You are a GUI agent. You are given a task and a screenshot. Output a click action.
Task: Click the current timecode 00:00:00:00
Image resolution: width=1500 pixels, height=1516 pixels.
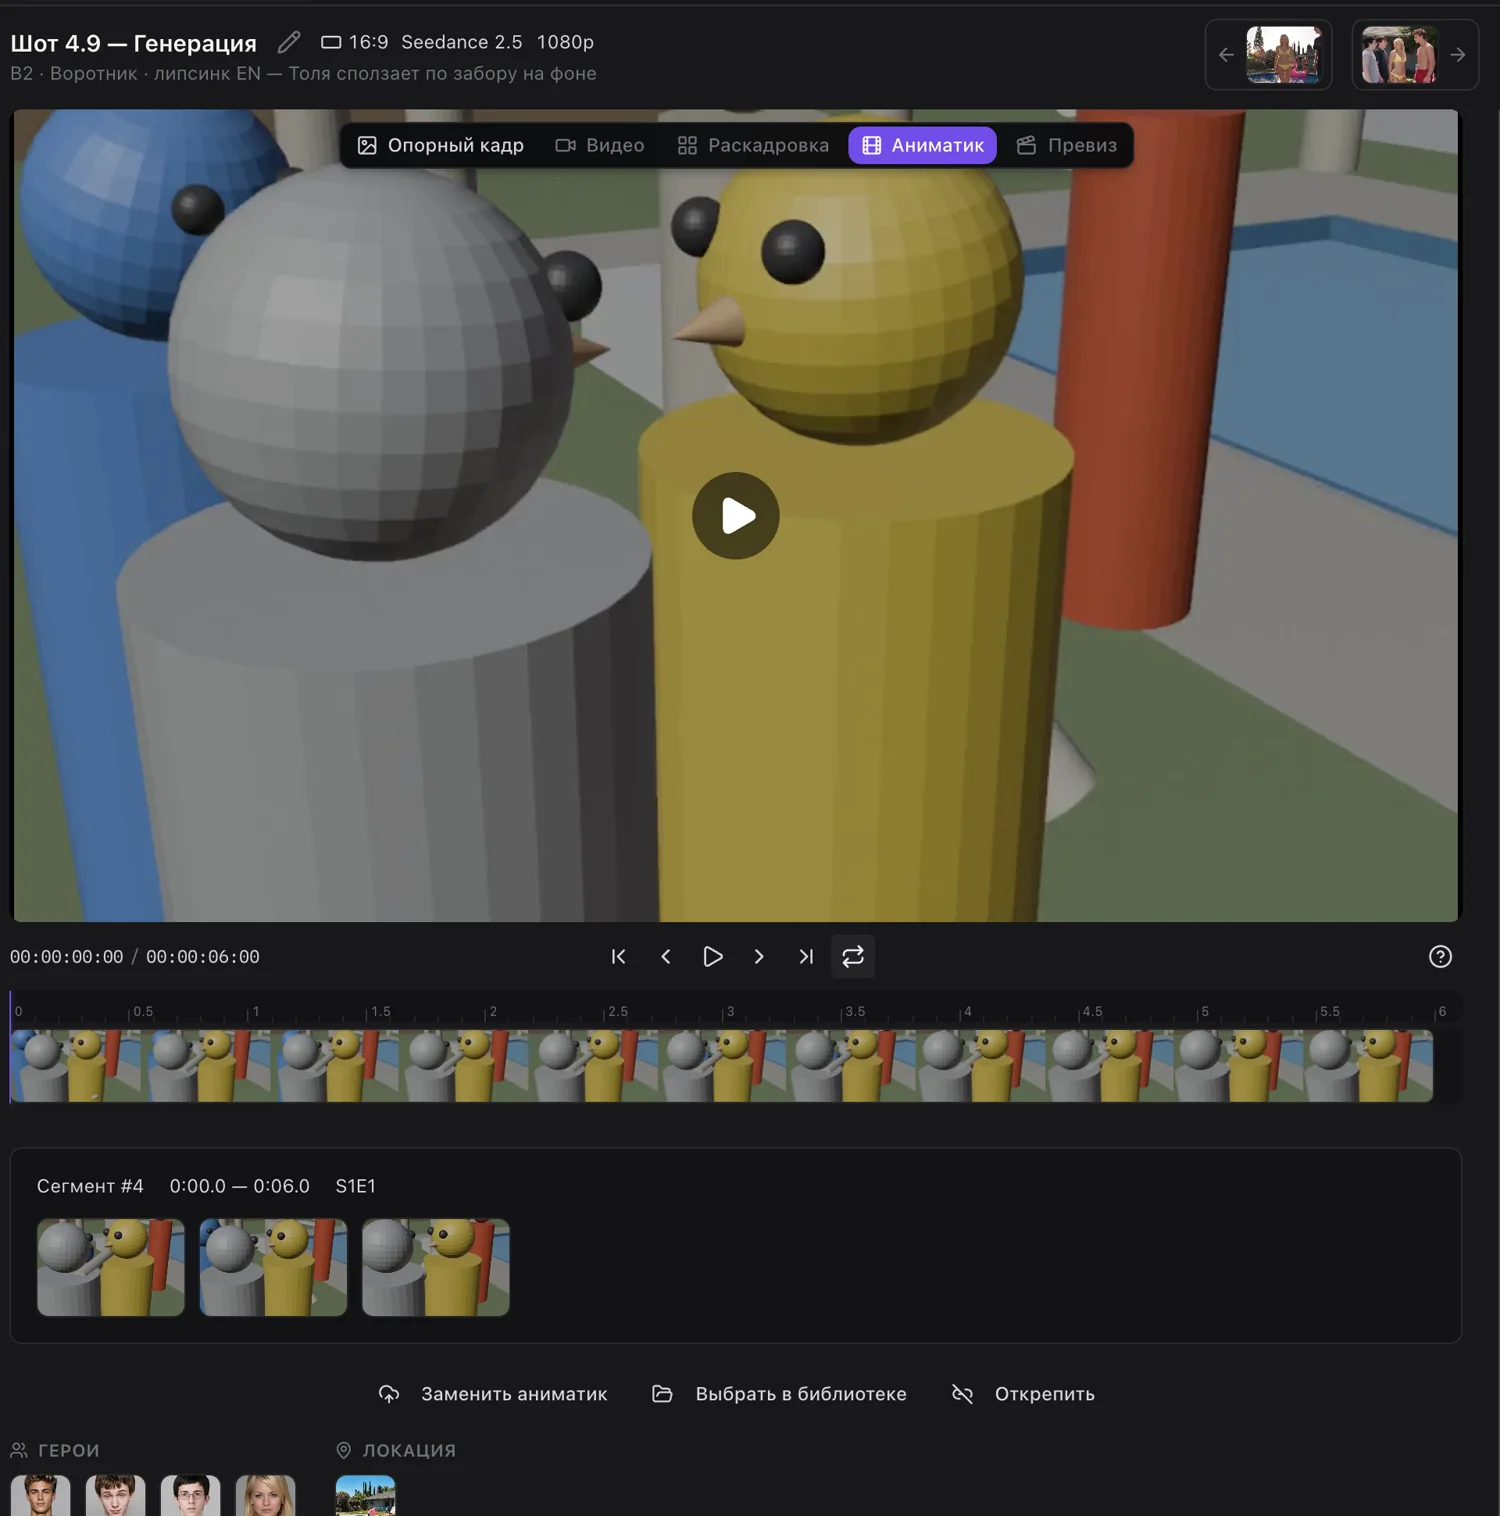coord(67,957)
